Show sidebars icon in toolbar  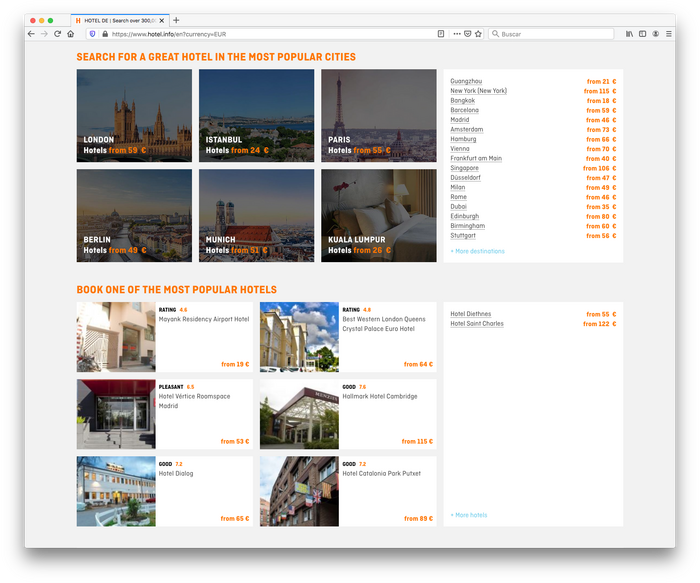(x=642, y=34)
